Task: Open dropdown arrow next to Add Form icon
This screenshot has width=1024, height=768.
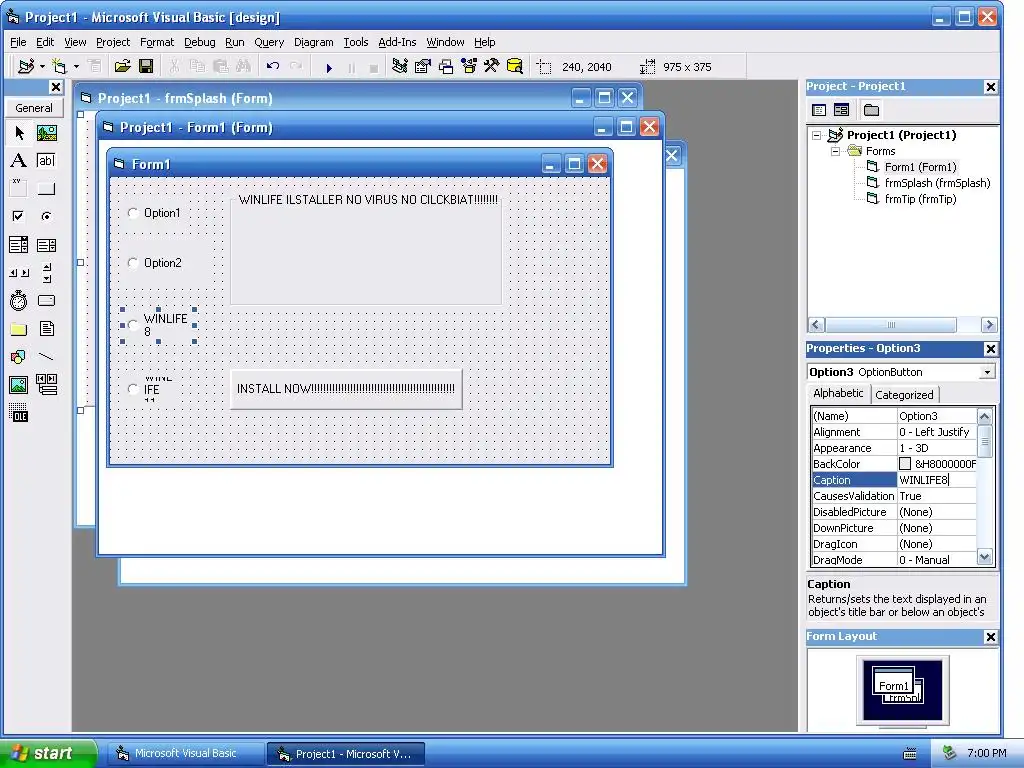Action: [x=76, y=66]
